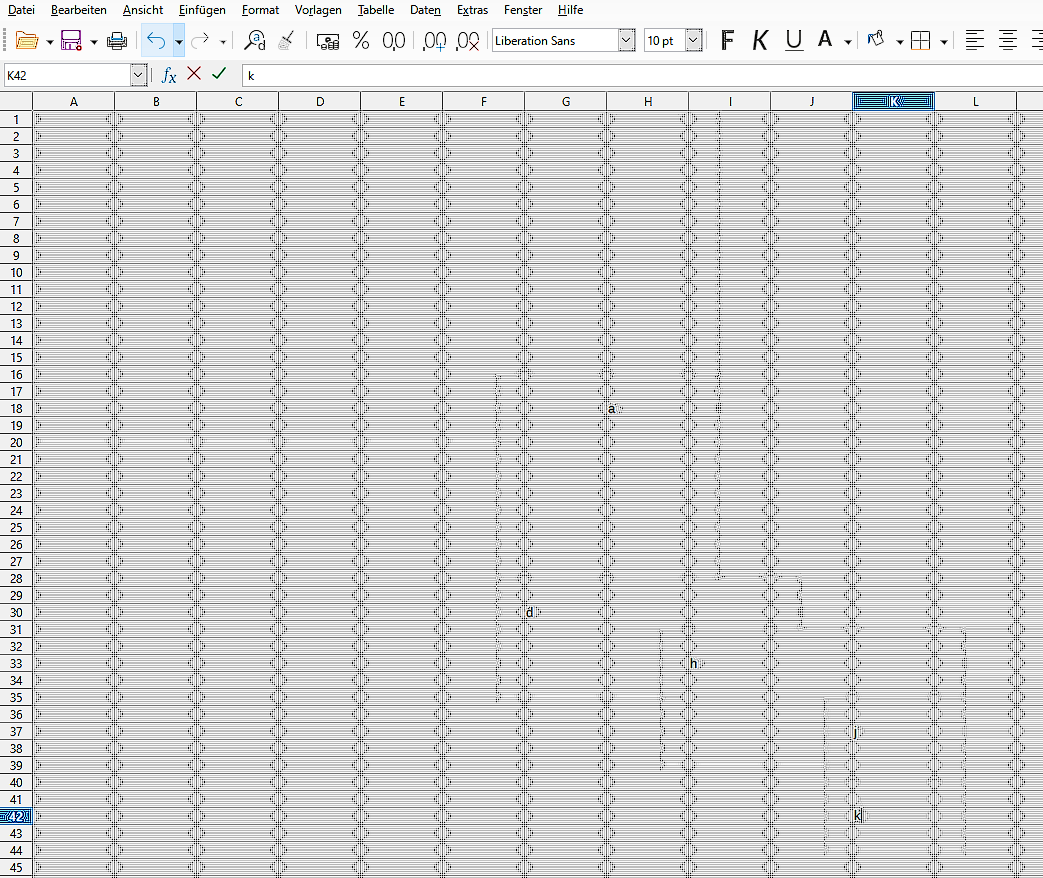Undo the last action
The height and width of the screenshot is (878, 1043).
click(156, 41)
